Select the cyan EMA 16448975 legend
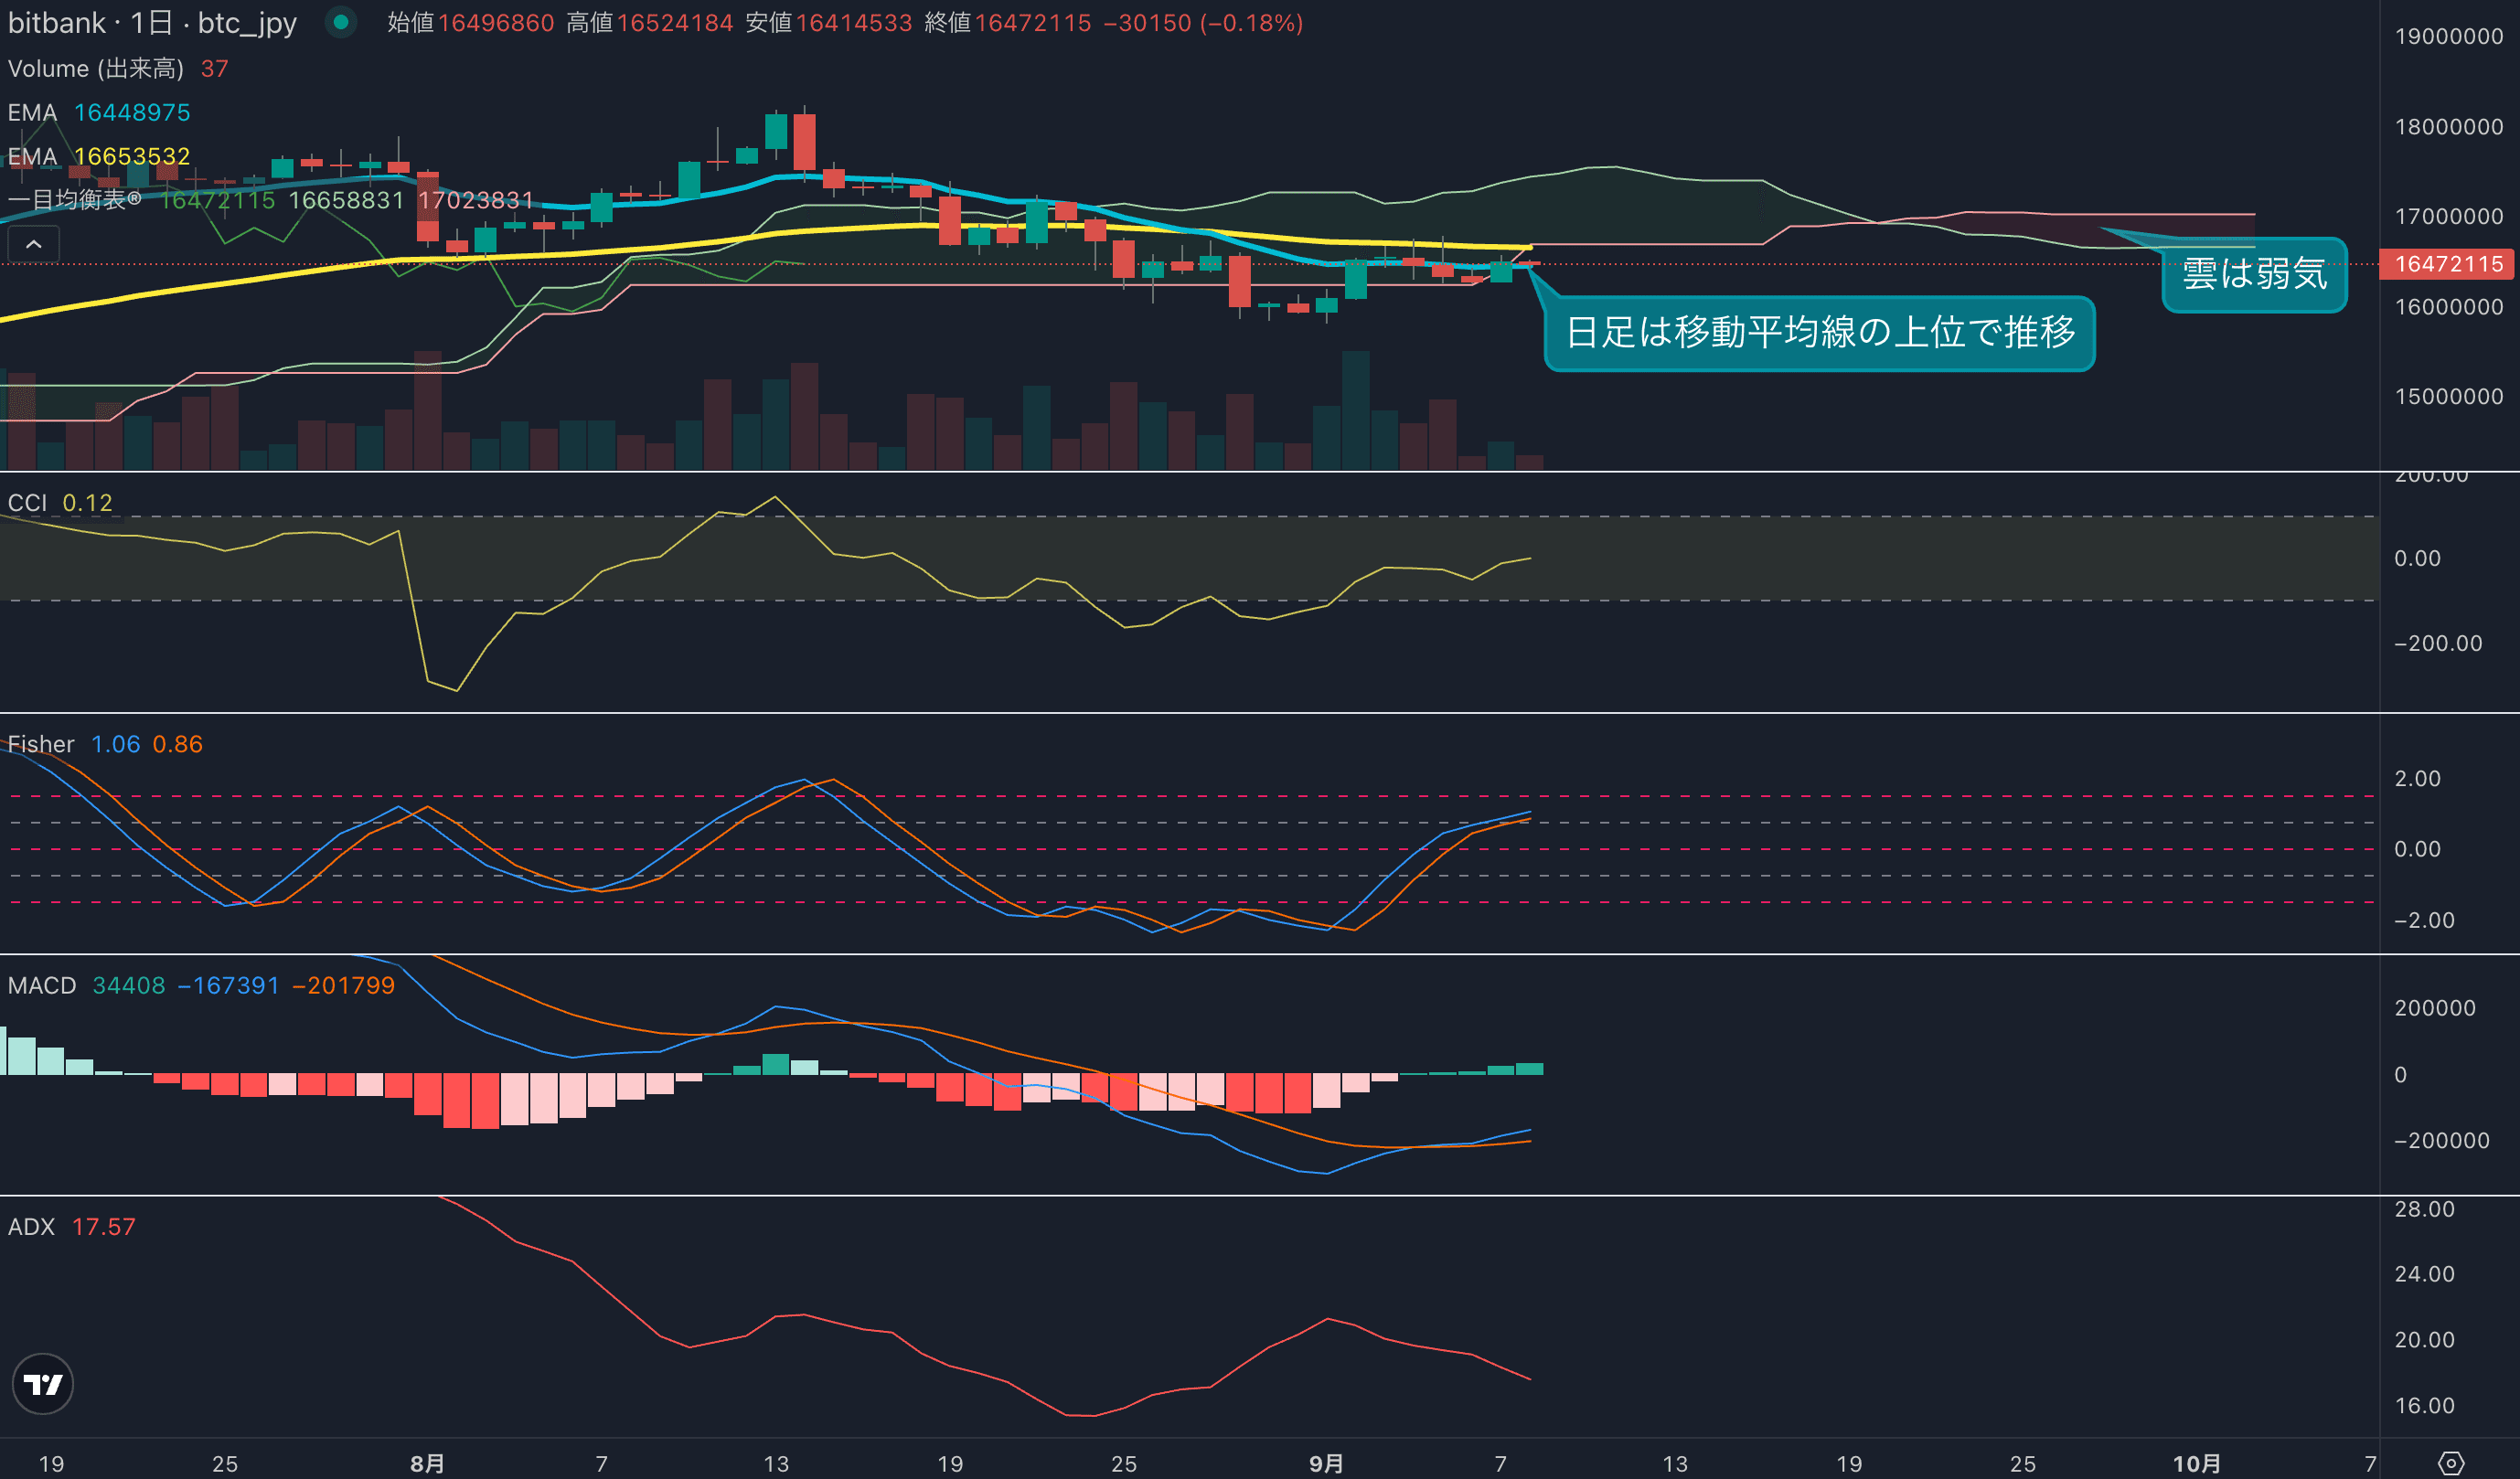Image resolution: width=2520 pixels, height=1479 pixels. pyautogui.click(x=99, y=112)
